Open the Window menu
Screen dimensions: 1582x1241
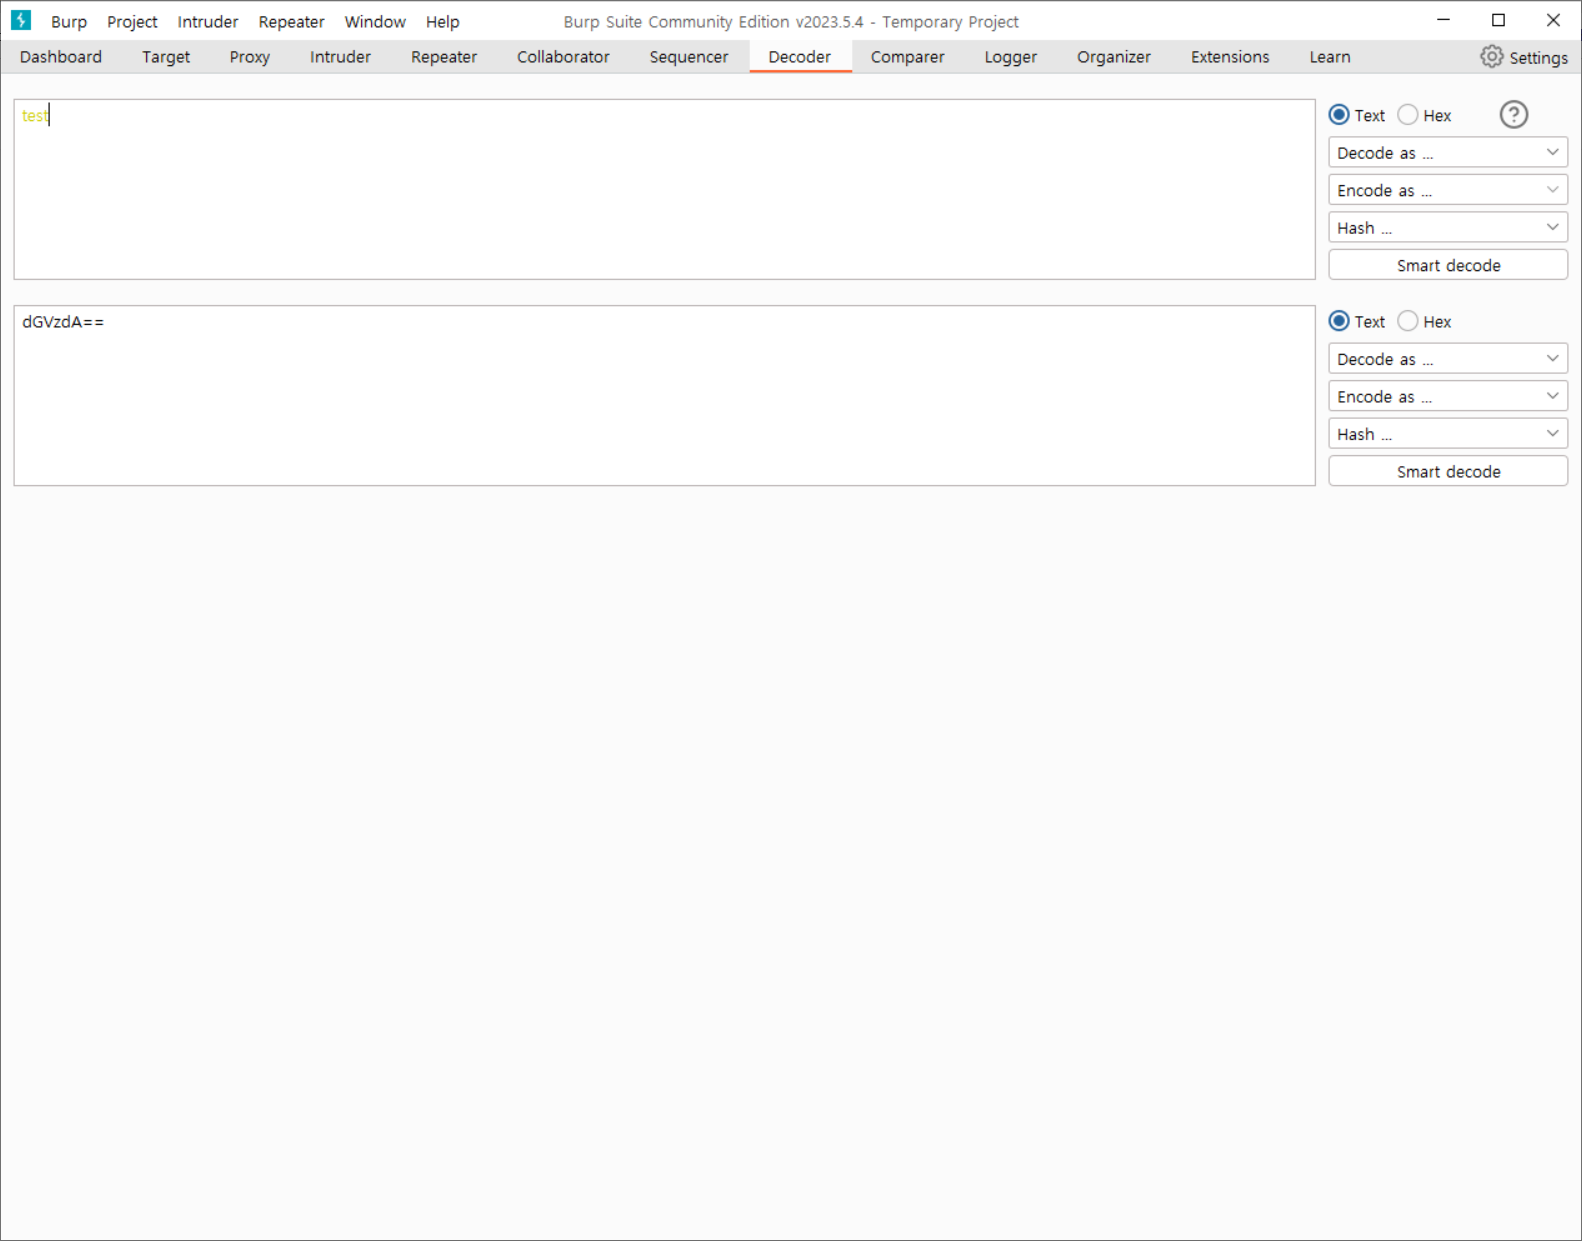375,21
